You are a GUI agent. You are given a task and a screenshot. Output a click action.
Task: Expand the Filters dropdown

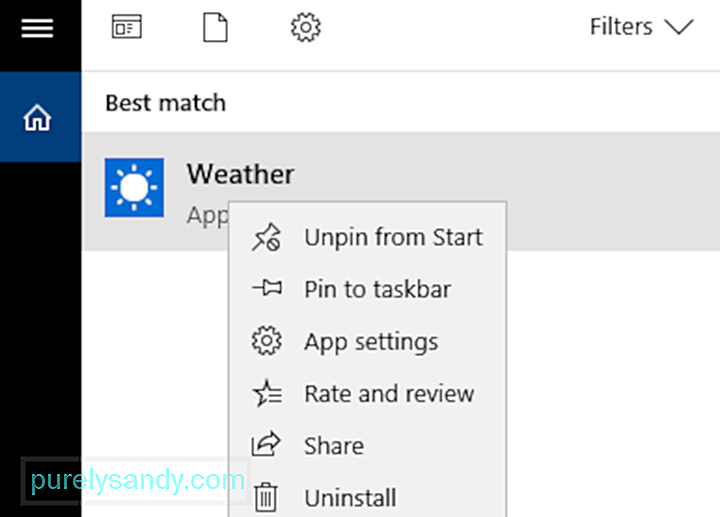click(641, 26)
